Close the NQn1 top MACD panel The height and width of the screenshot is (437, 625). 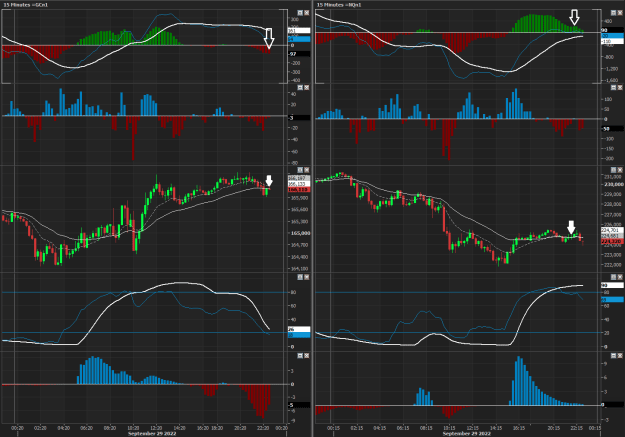[620, 13]
